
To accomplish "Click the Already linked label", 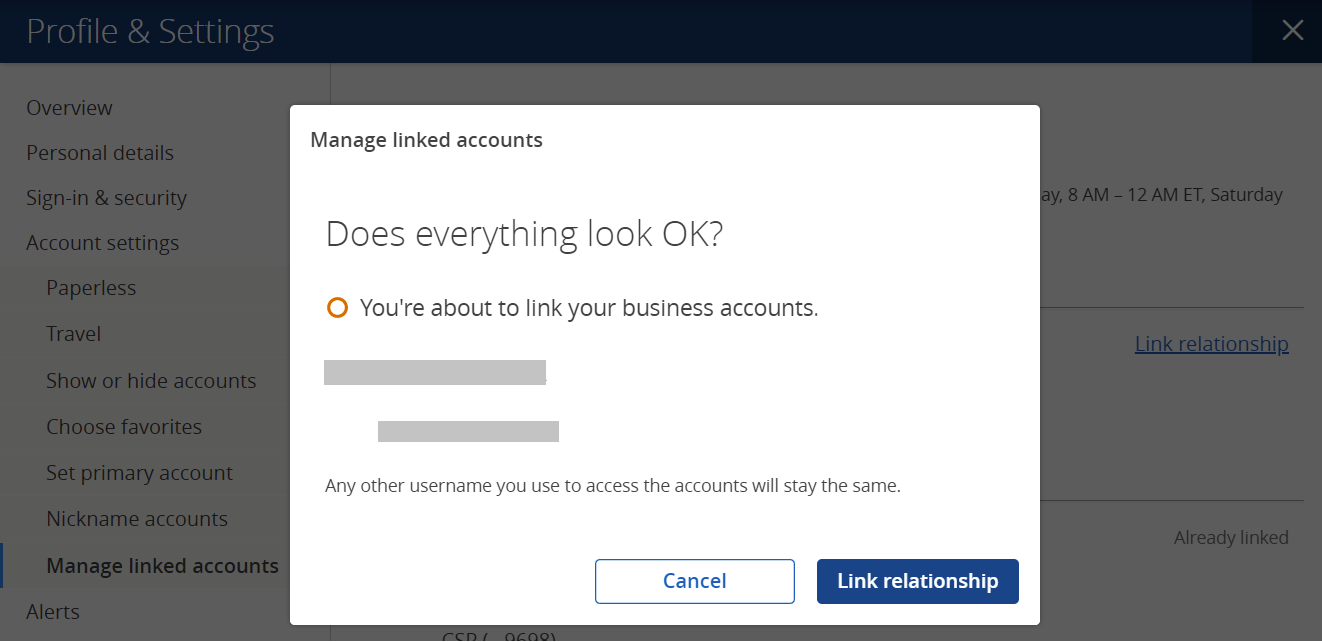I will (x=1231, y=537).
